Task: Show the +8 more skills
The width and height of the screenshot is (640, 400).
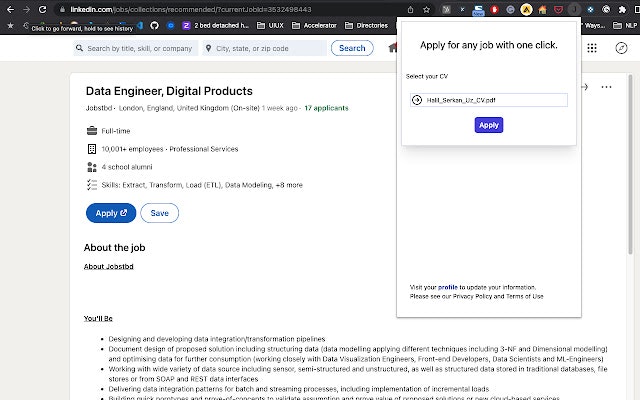Action: (x=289, y=185)
